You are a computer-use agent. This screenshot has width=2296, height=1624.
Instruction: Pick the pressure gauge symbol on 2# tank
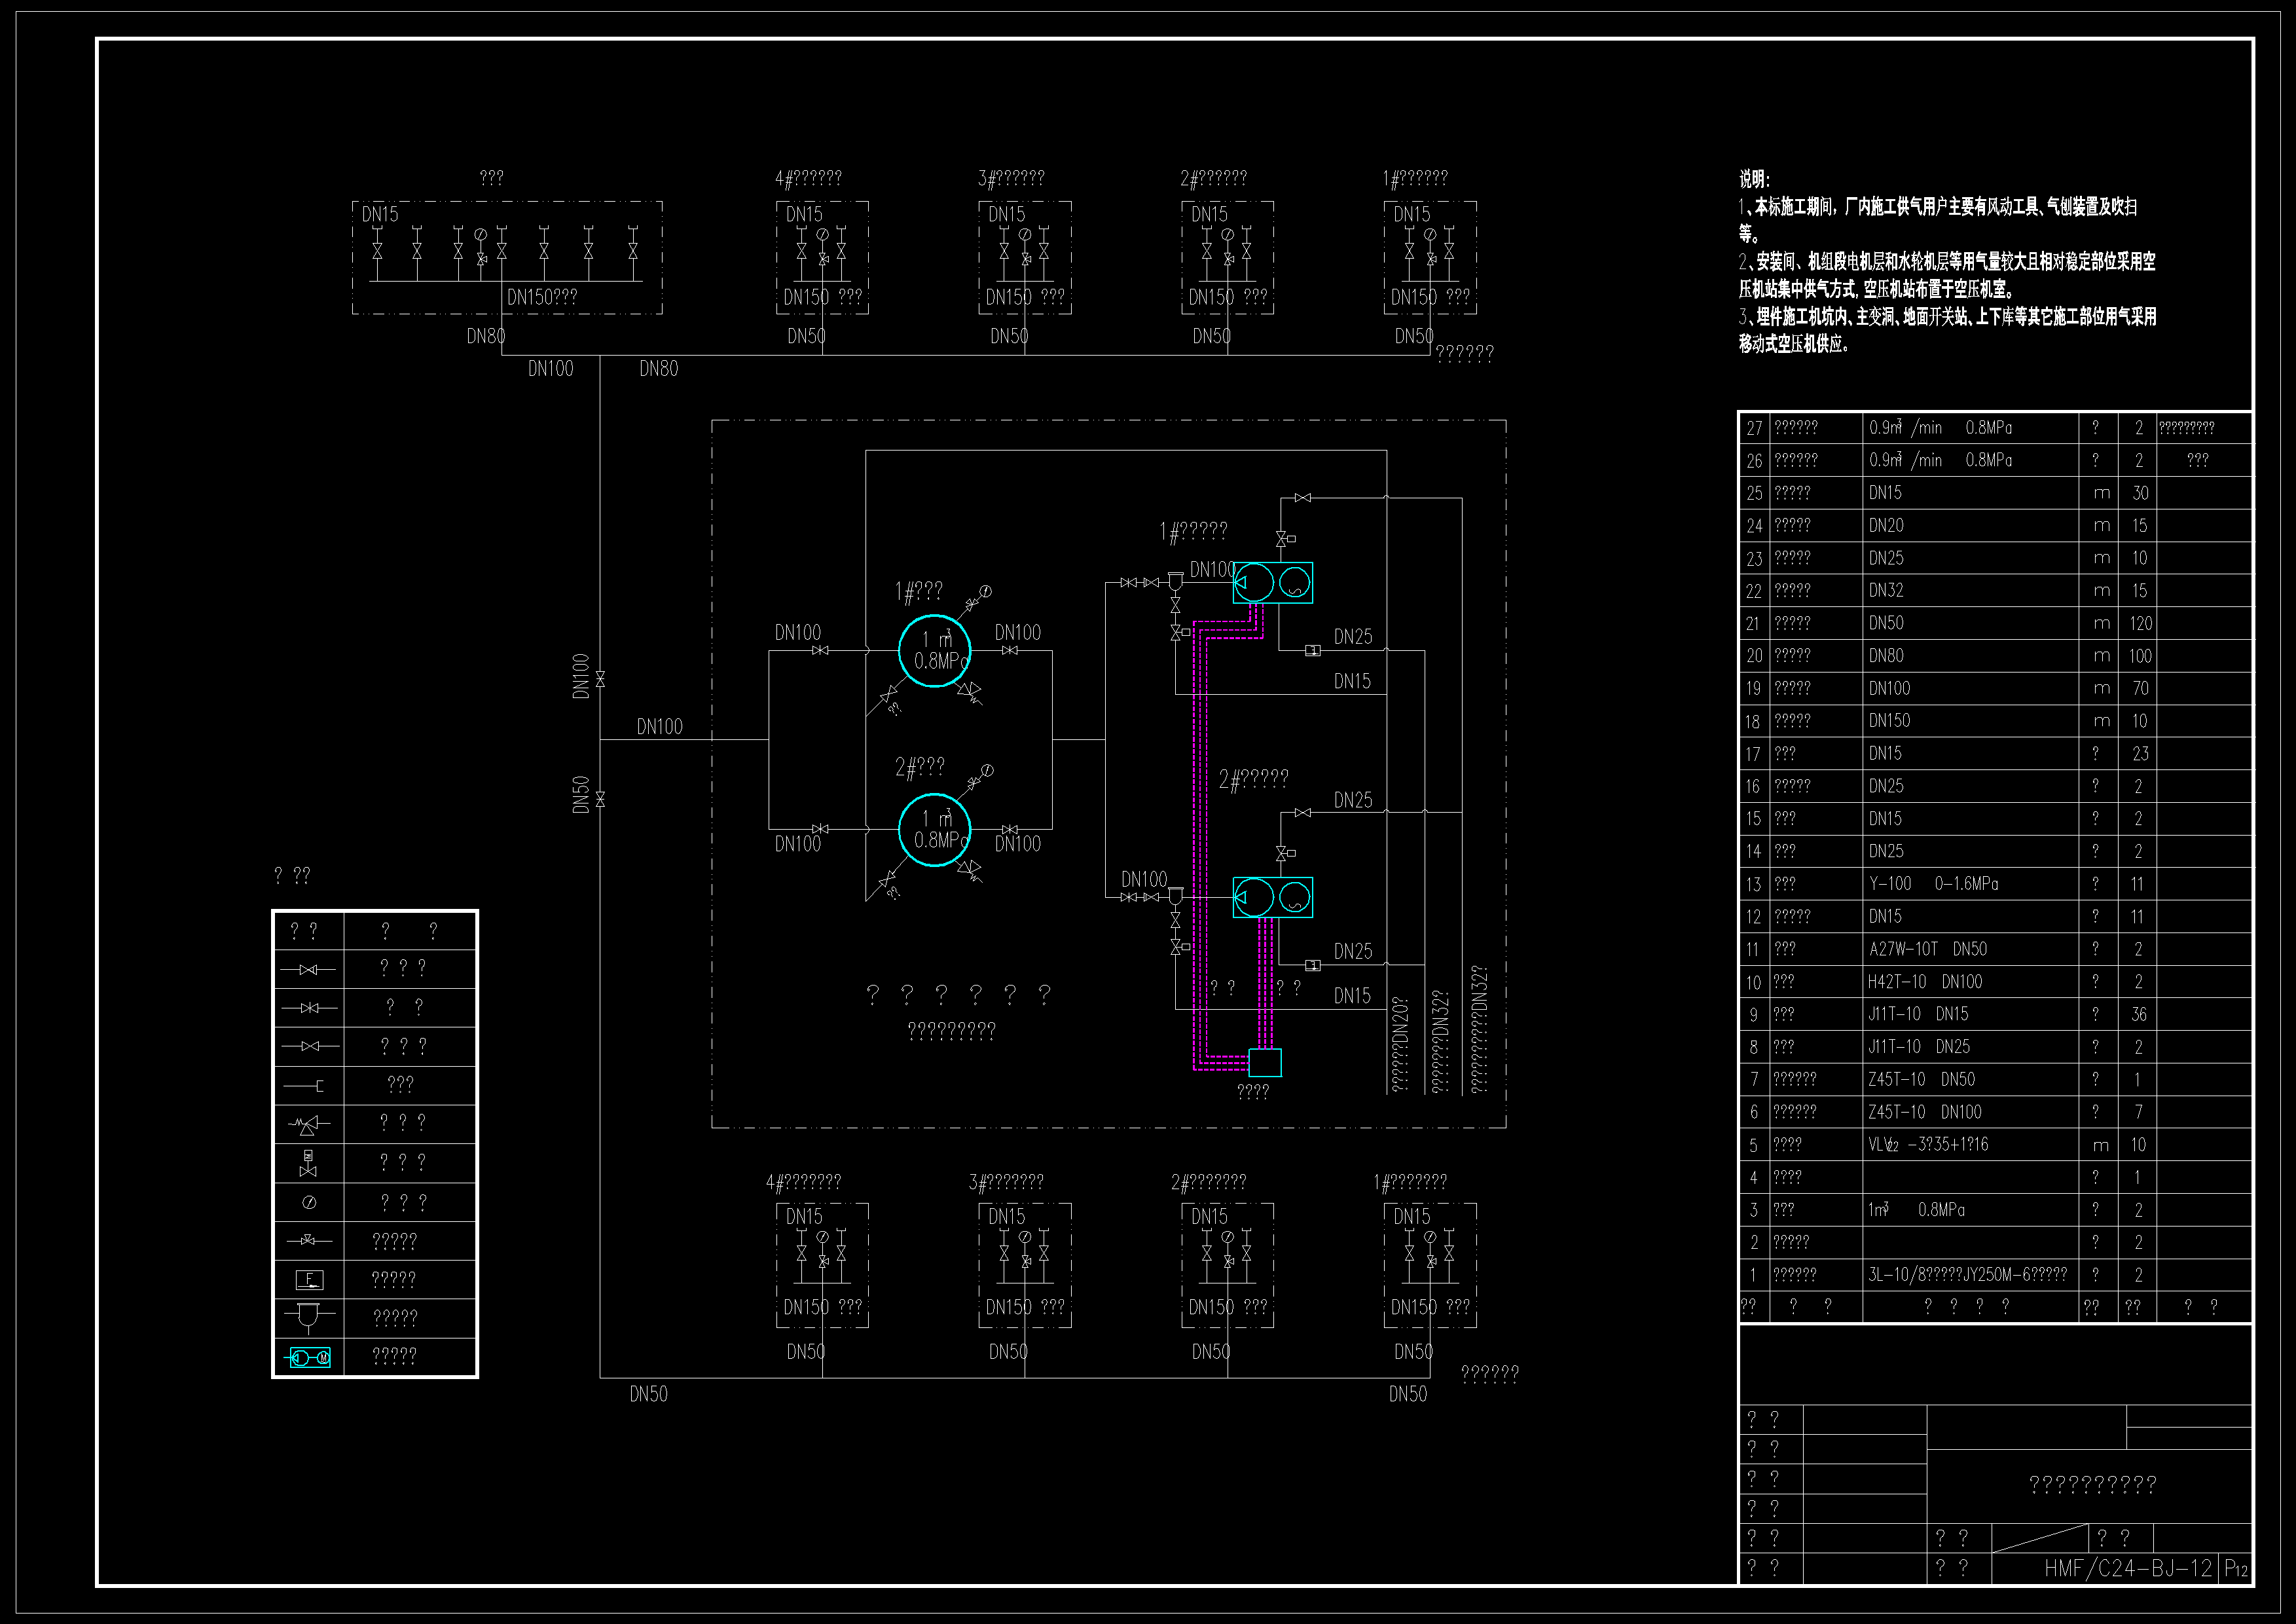point(987,771)
